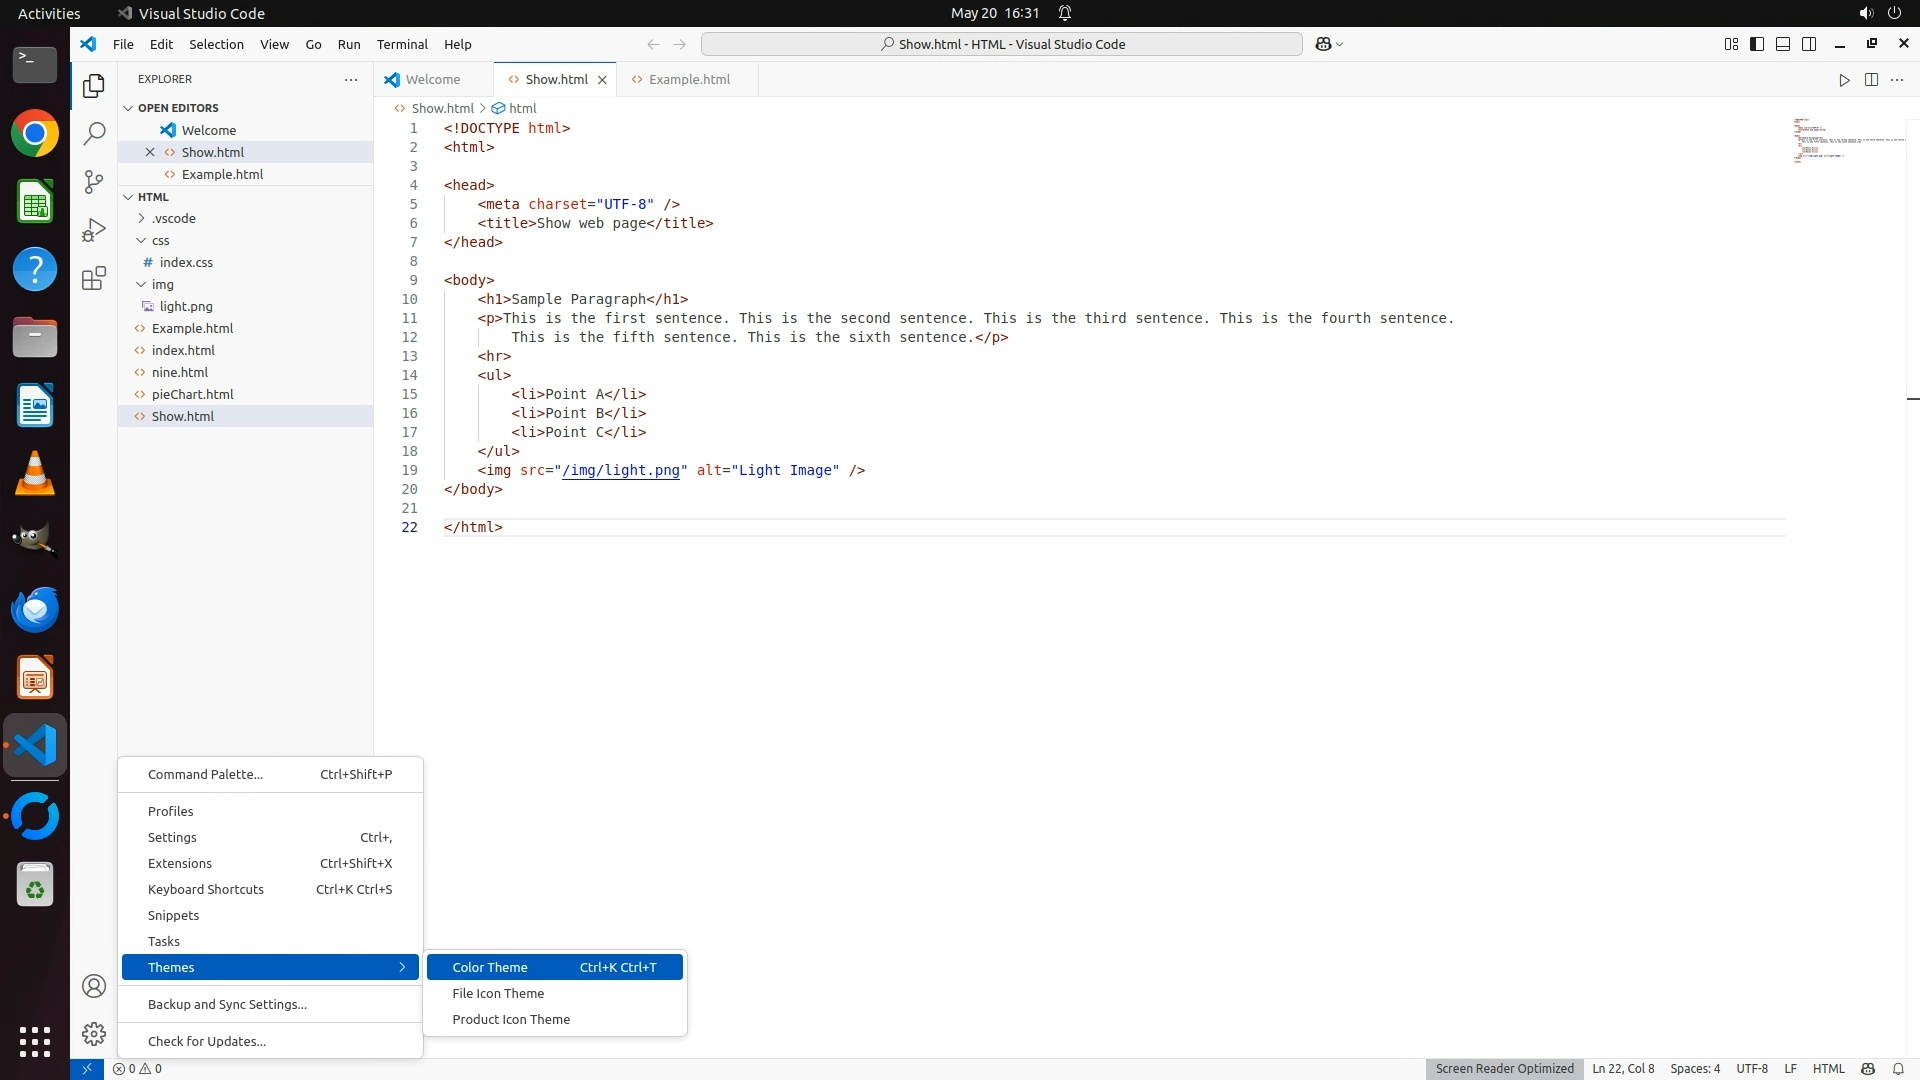The height and width of the screenshot is (1080, 1920).
Task: Click Screen Reader Optimized in status bar
Action: 1504,1068
